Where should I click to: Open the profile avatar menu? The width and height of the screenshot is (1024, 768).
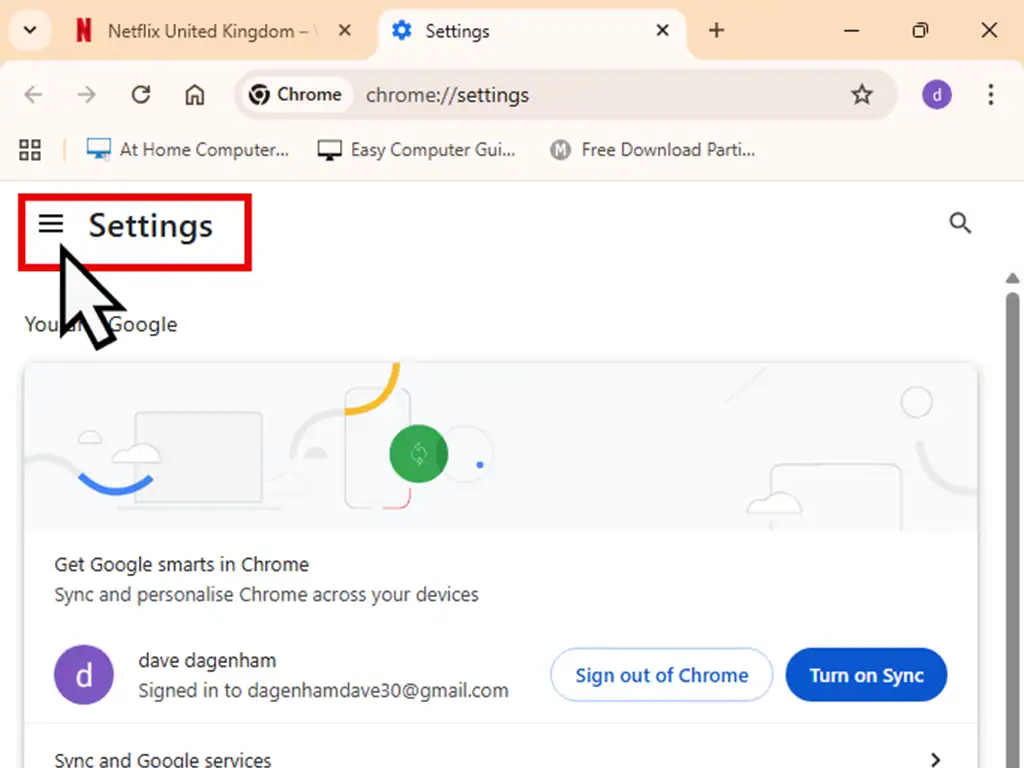(936, 94)
